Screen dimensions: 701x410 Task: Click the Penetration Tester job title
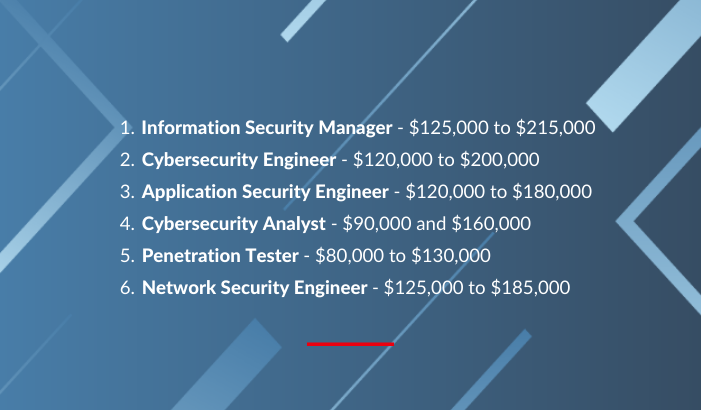pos(220,256)
